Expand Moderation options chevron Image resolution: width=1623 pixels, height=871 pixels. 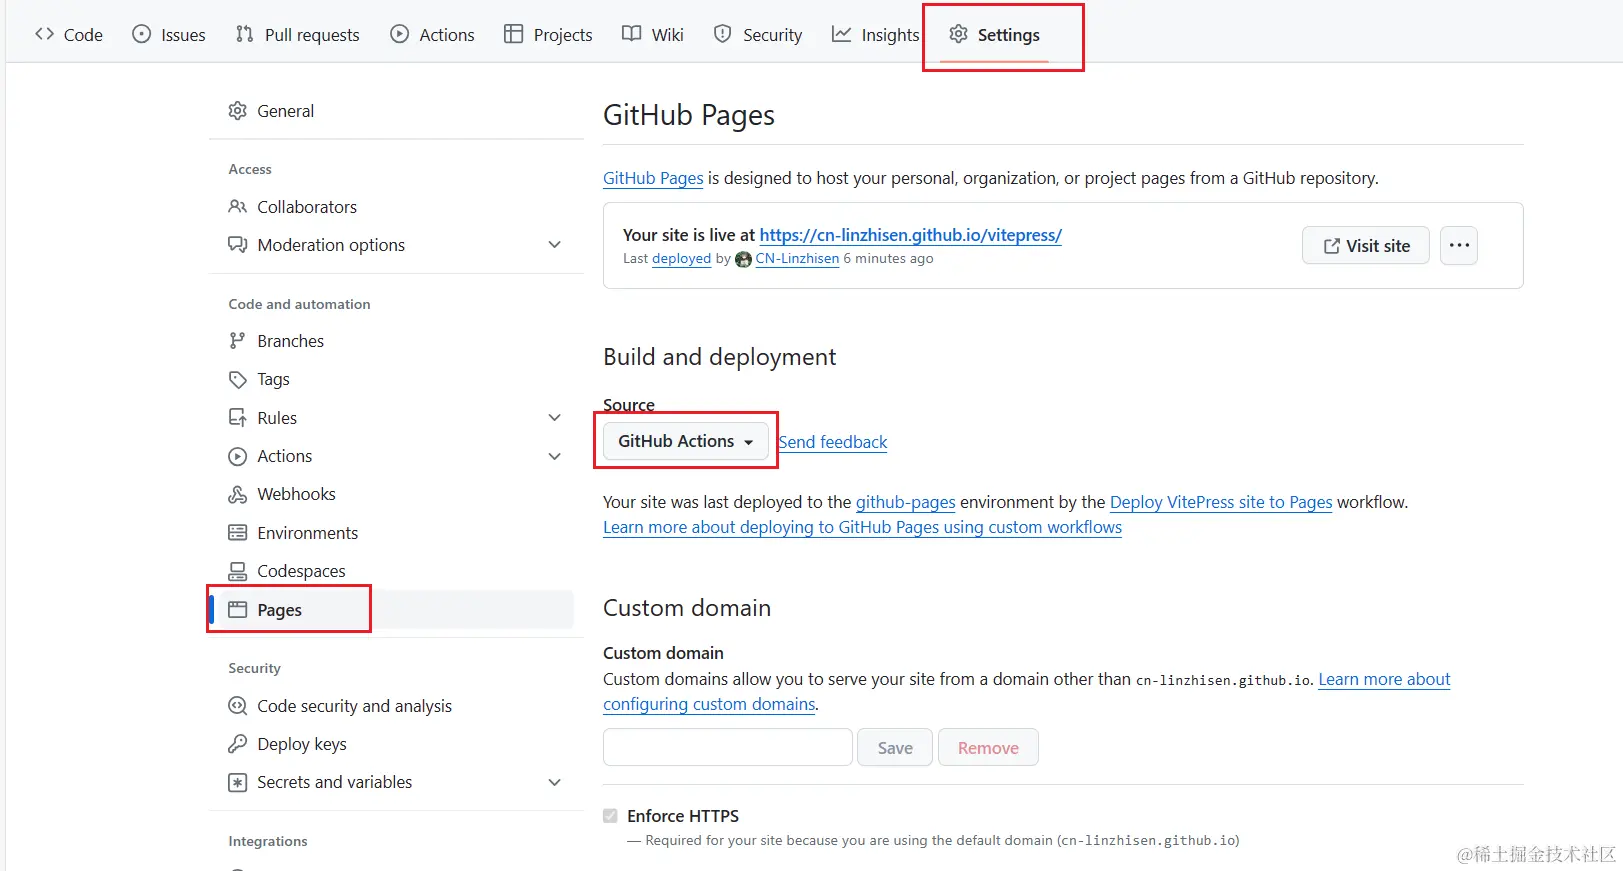(555, 245)
